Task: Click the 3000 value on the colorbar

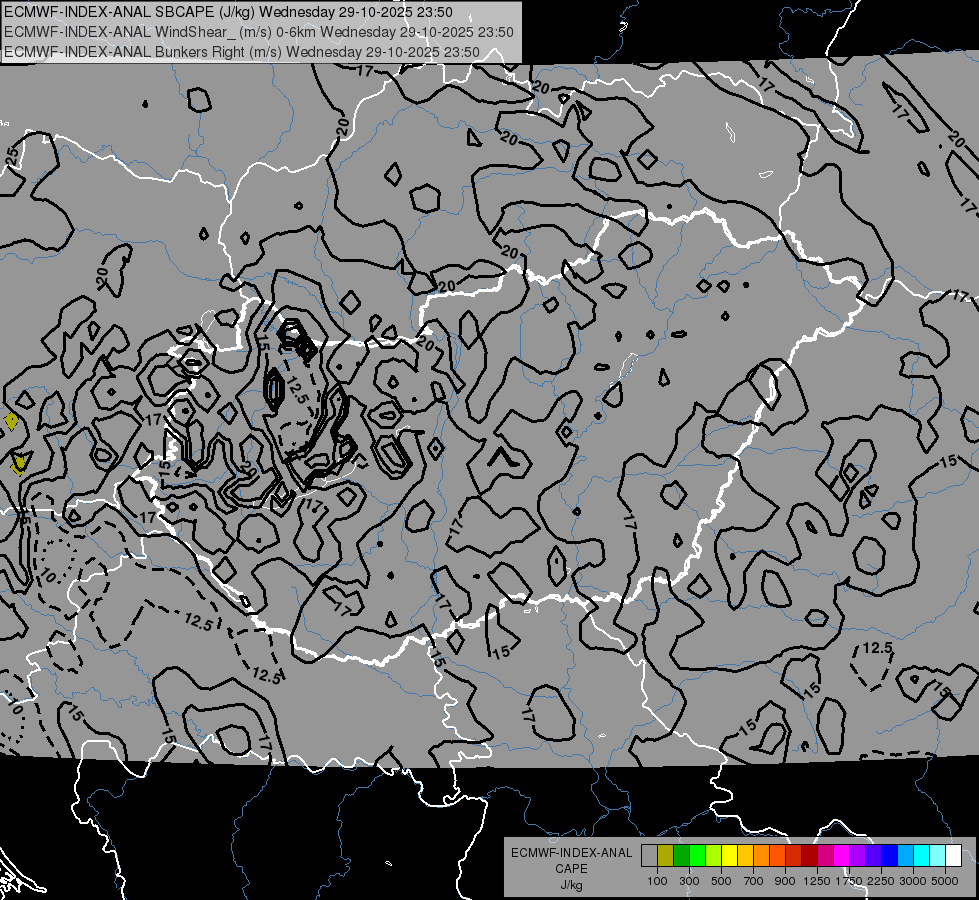Action: [x=913, y=881]
